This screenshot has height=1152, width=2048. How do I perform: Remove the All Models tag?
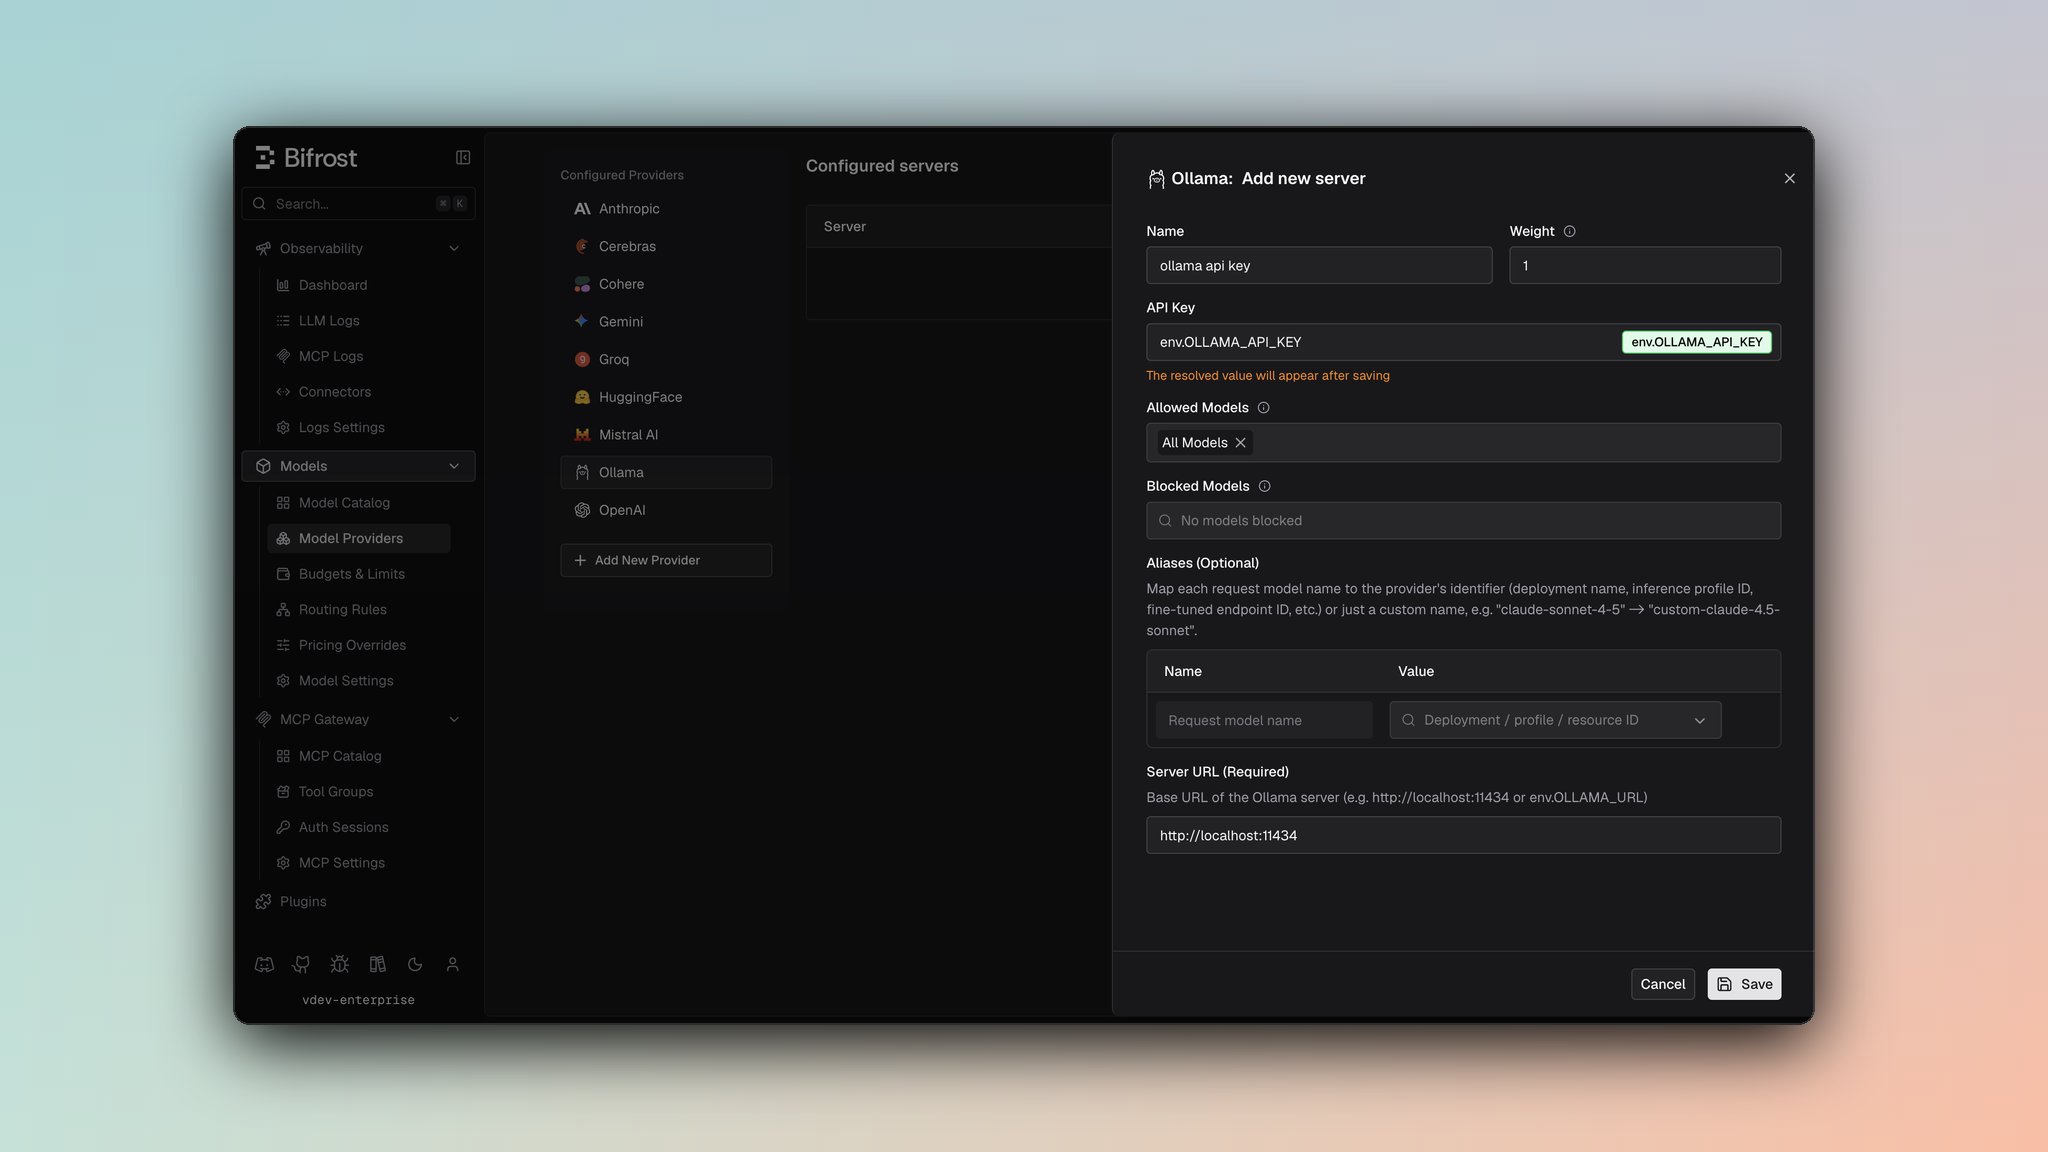(x=1240, y=442)
